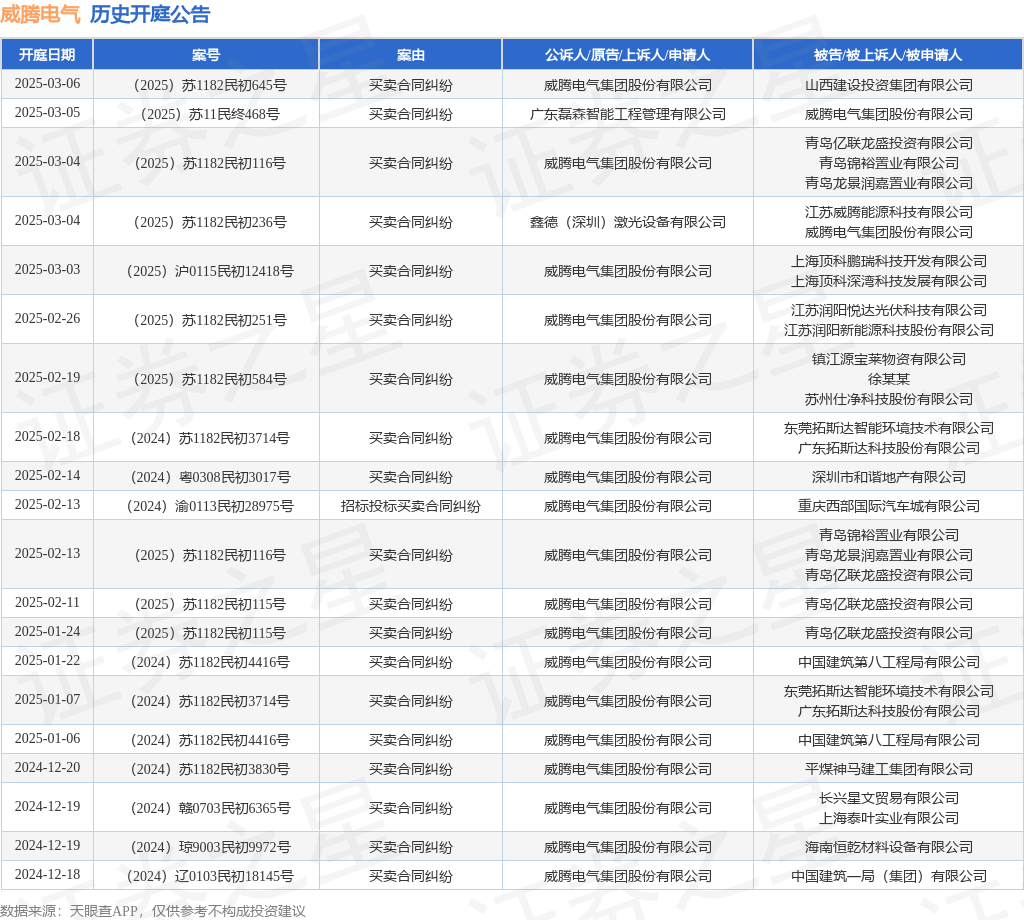The width and height of the screenshot is (1024, 920).
Task: Select the date 2025-01-22
Action: click(48, 661)
